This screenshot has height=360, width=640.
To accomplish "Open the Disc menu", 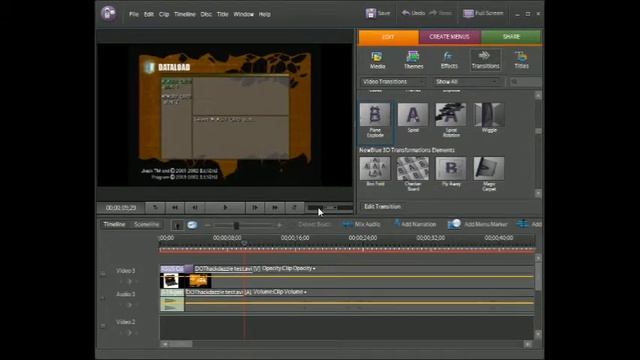I will click(x=206, y=14).
